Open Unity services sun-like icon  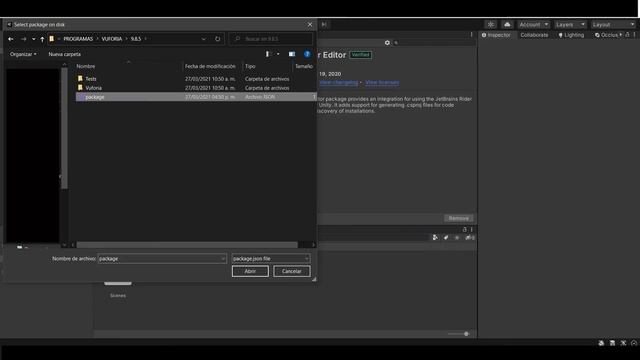491,24
